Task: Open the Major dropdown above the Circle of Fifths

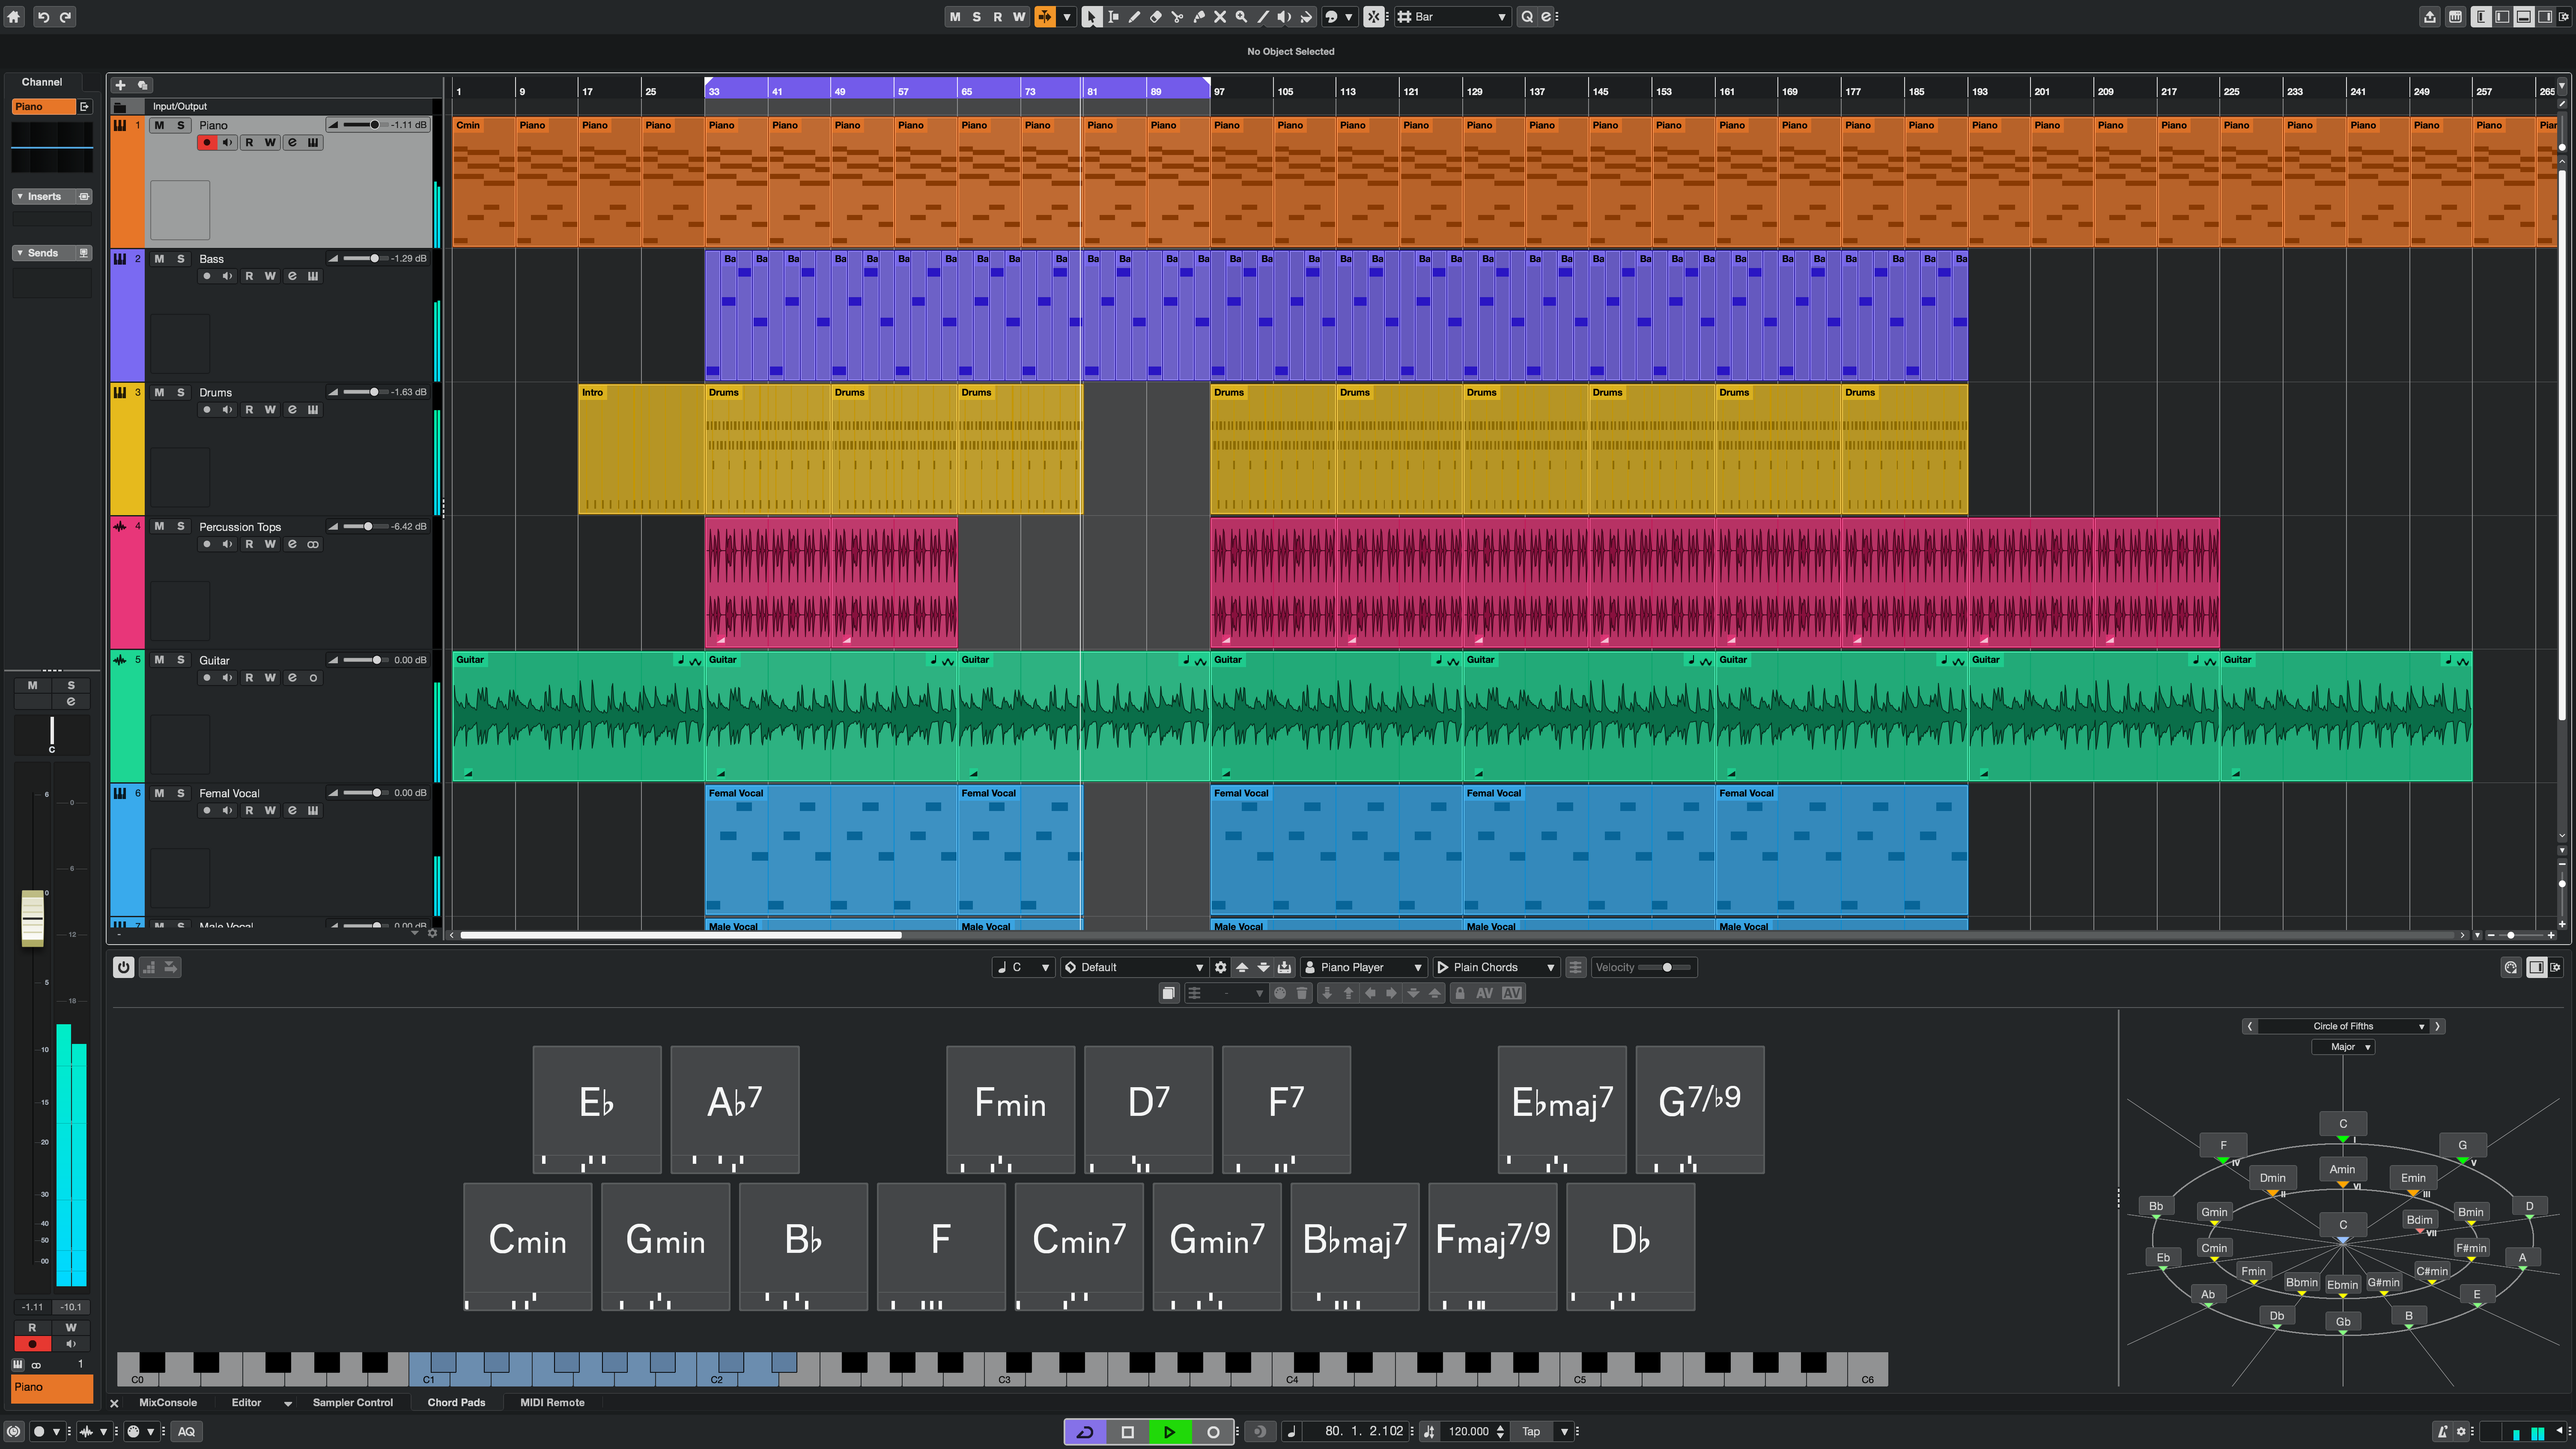Action: (x=2345, y=1047)
